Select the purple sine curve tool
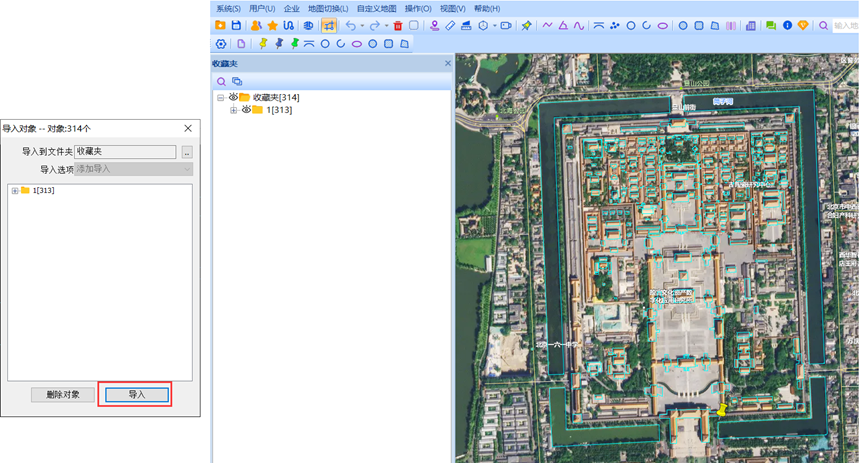The image size is (861, 463). [x=579, y=25]
